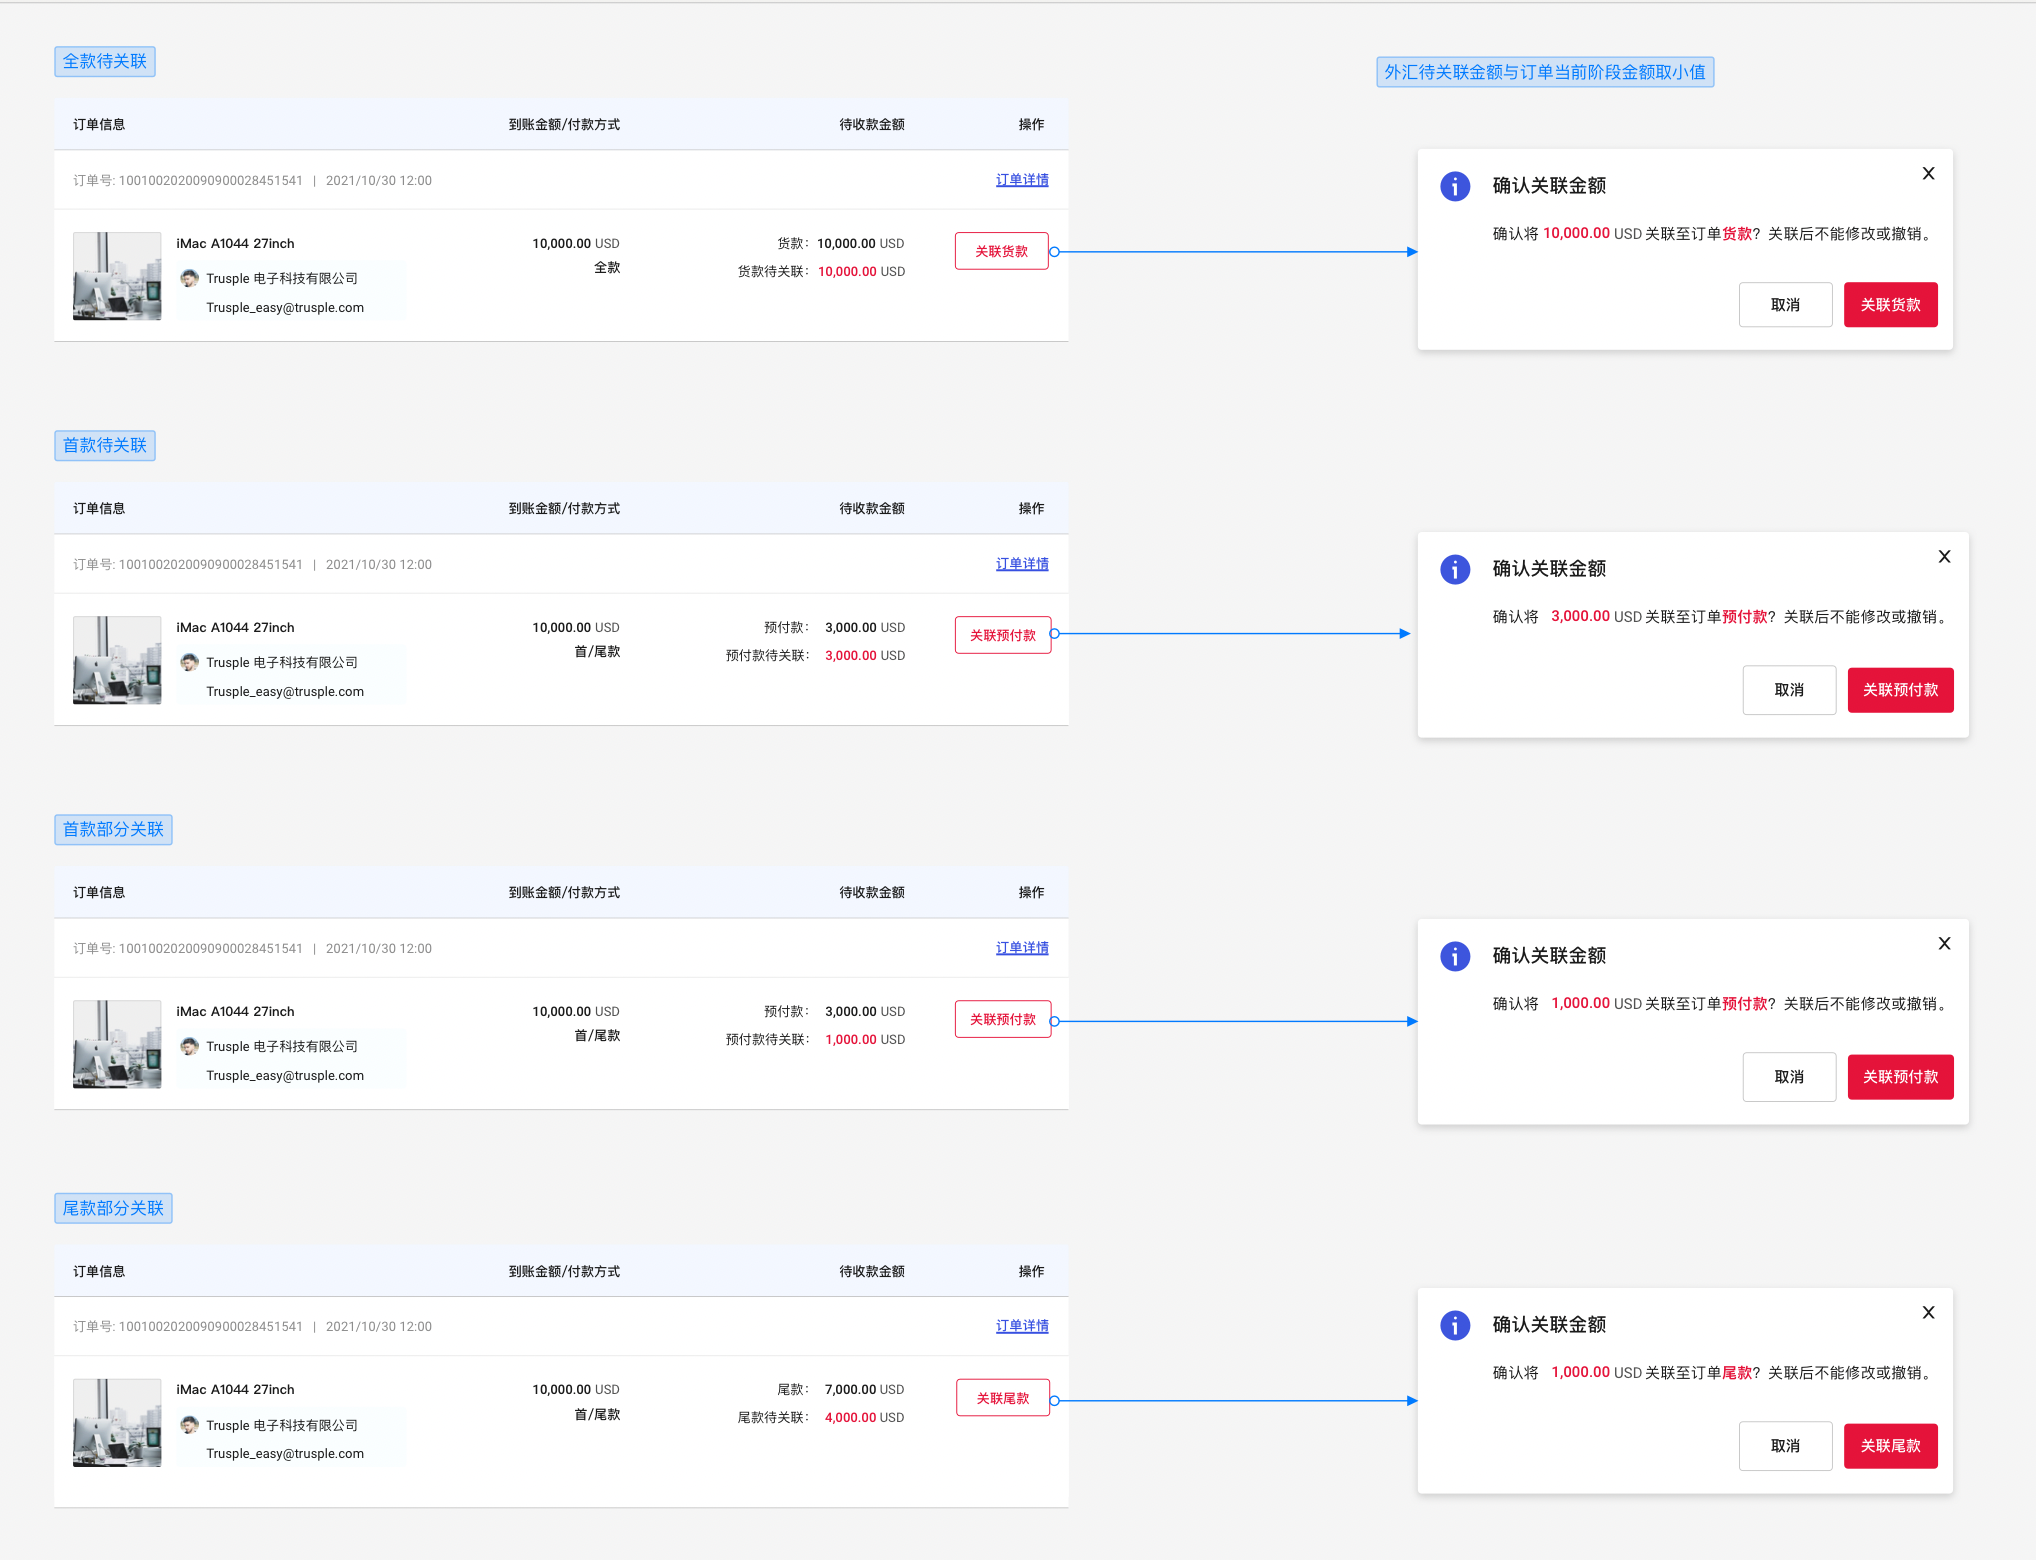Click buyer avatar in 全款待关联 order
The width and height of the screenshot is (2036, 1560).
click(x=189, y=278)
